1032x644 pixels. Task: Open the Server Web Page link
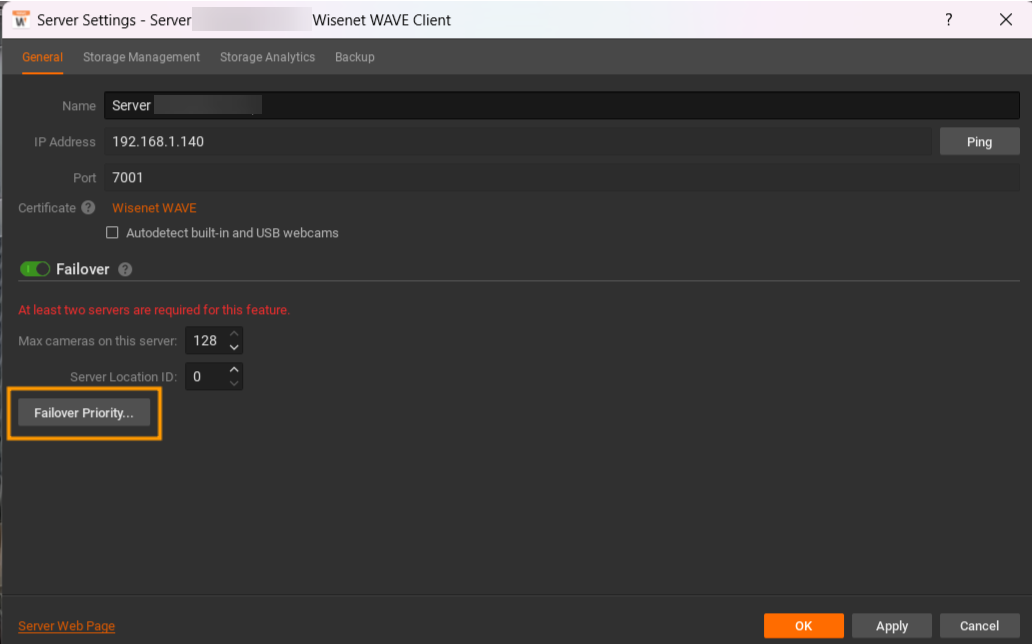pyautogui.click(x=66, y=626)
